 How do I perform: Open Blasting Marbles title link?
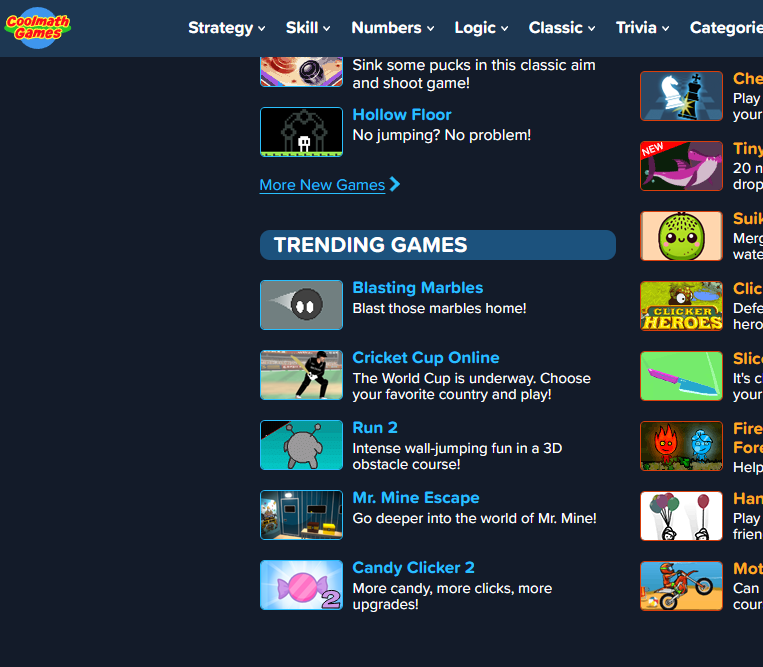(418, 288)
